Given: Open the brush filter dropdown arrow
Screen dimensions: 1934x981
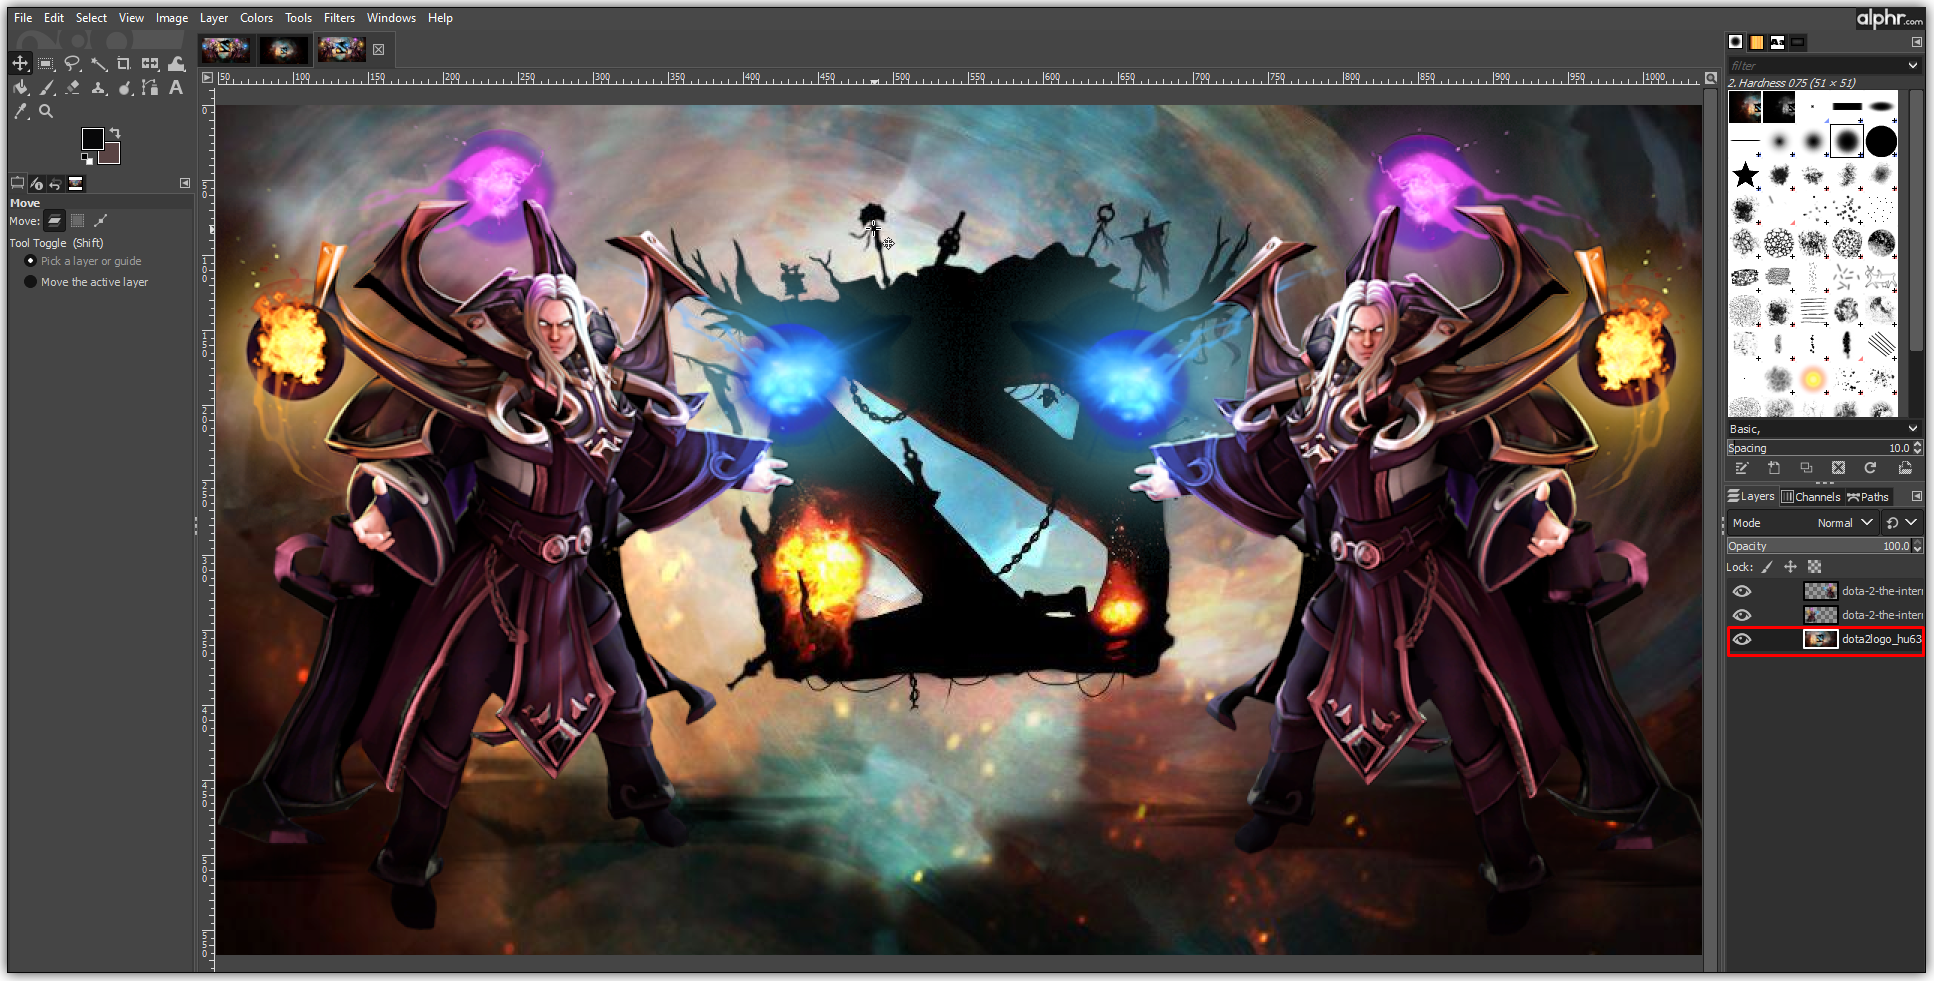Looking at the screenshot, I should pos(1912,66).
